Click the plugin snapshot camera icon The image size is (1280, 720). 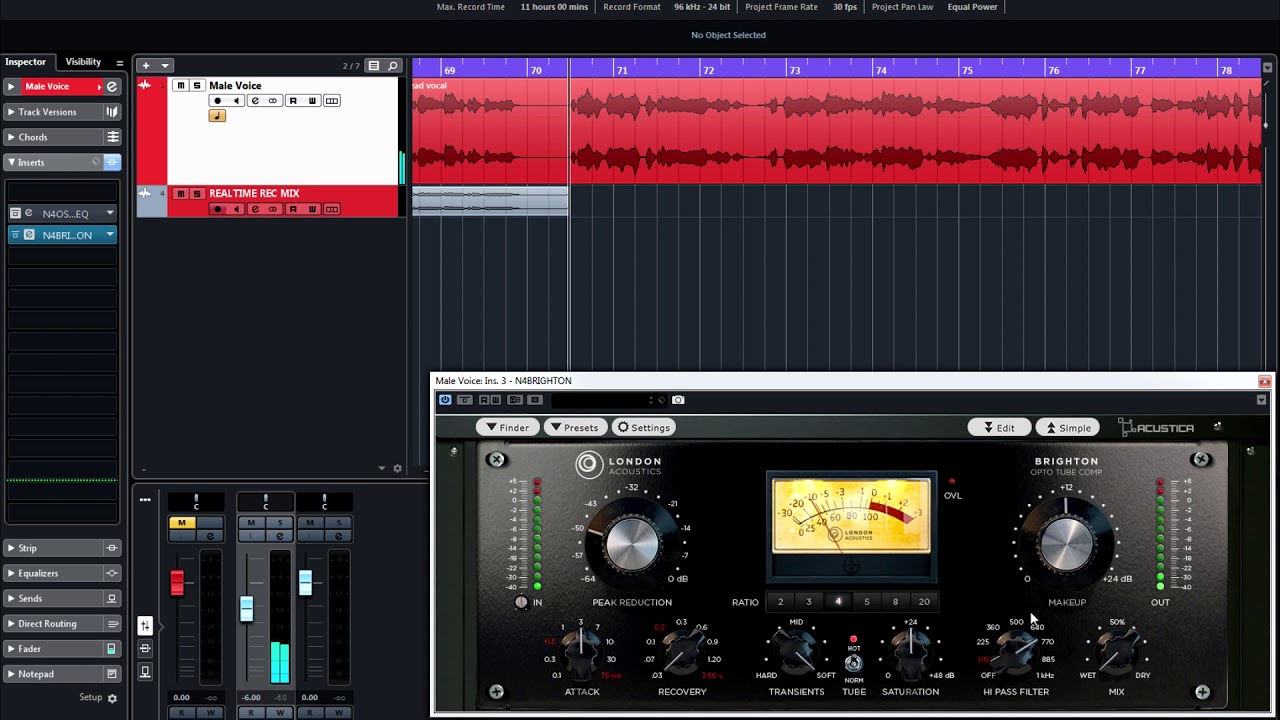pos(678,400)
